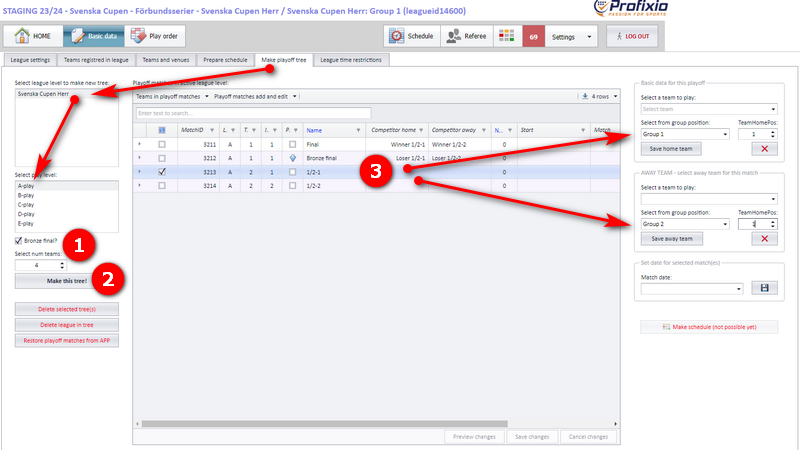Check the row checkbox for match 3211
Screen dimensions: 800x450
[x=162, y=144]
